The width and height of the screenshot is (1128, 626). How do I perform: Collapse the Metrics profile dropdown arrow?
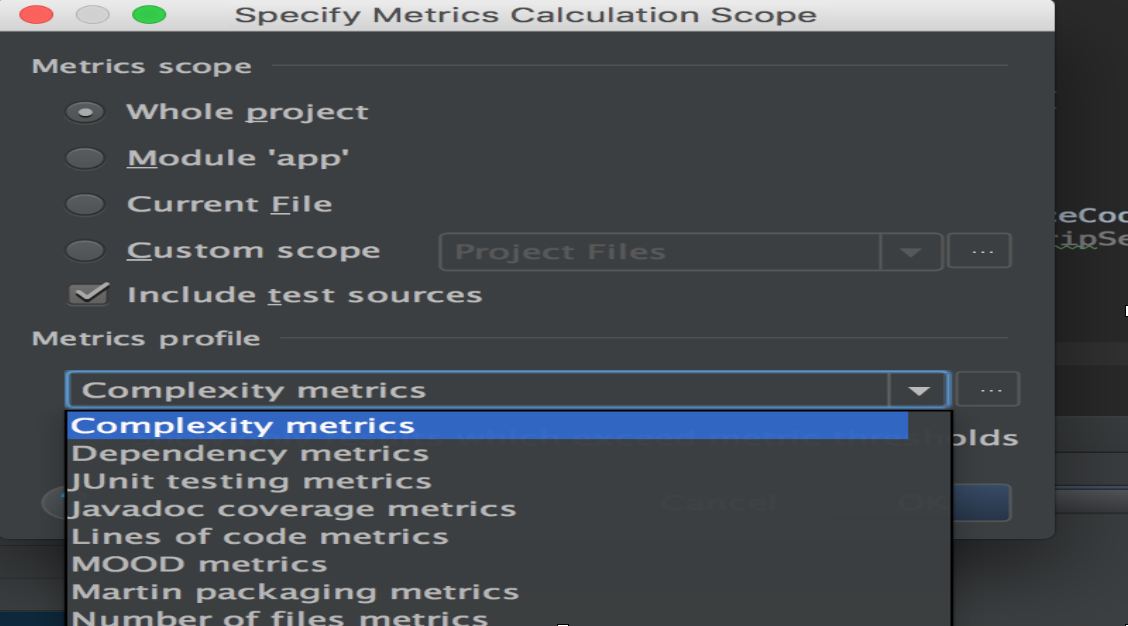coord(918,390)
